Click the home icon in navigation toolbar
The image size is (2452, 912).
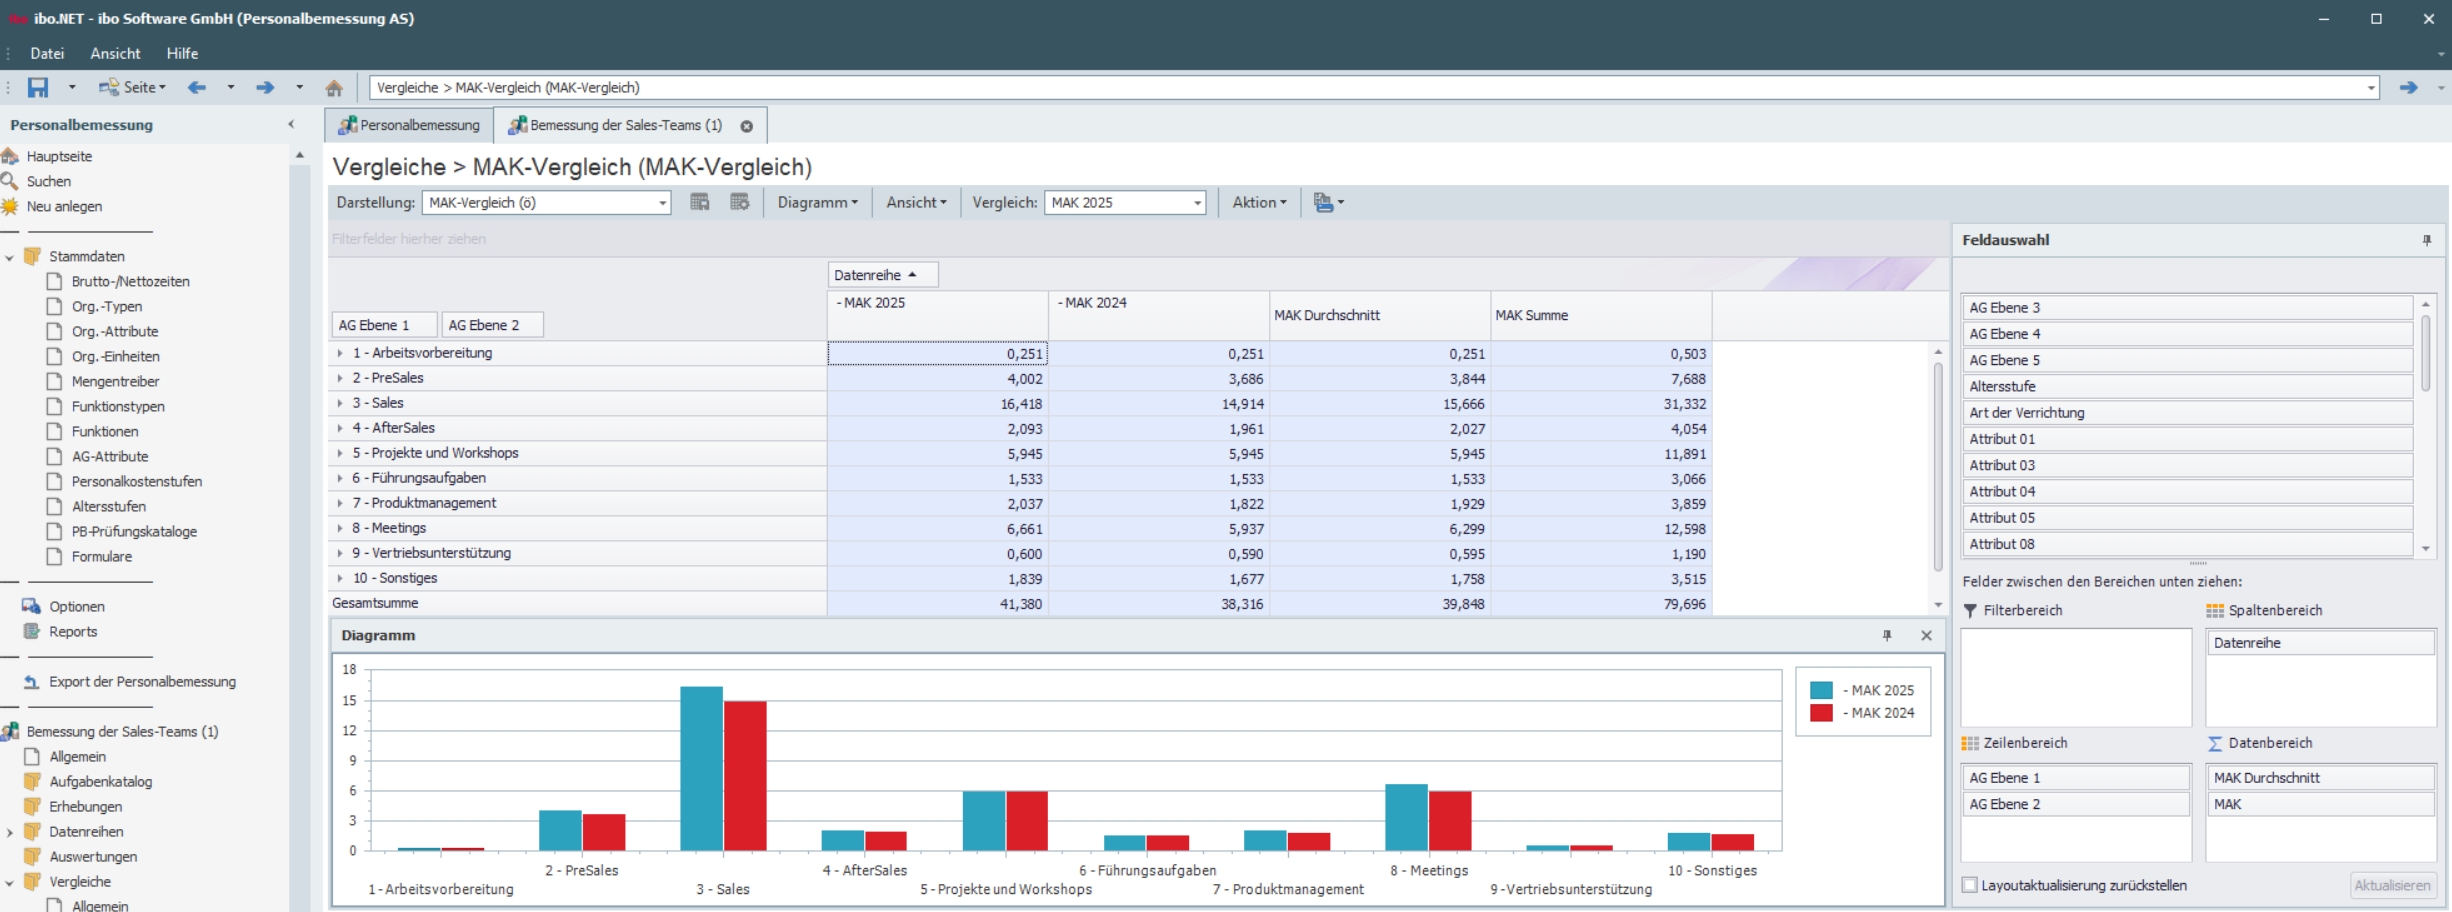(334, 88)
